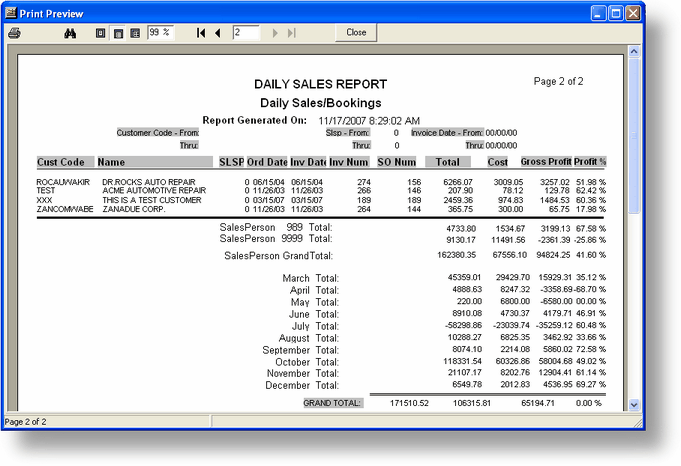681x466 pixels.
Task: Click the Name column header
Action: (x=154, y=162)
